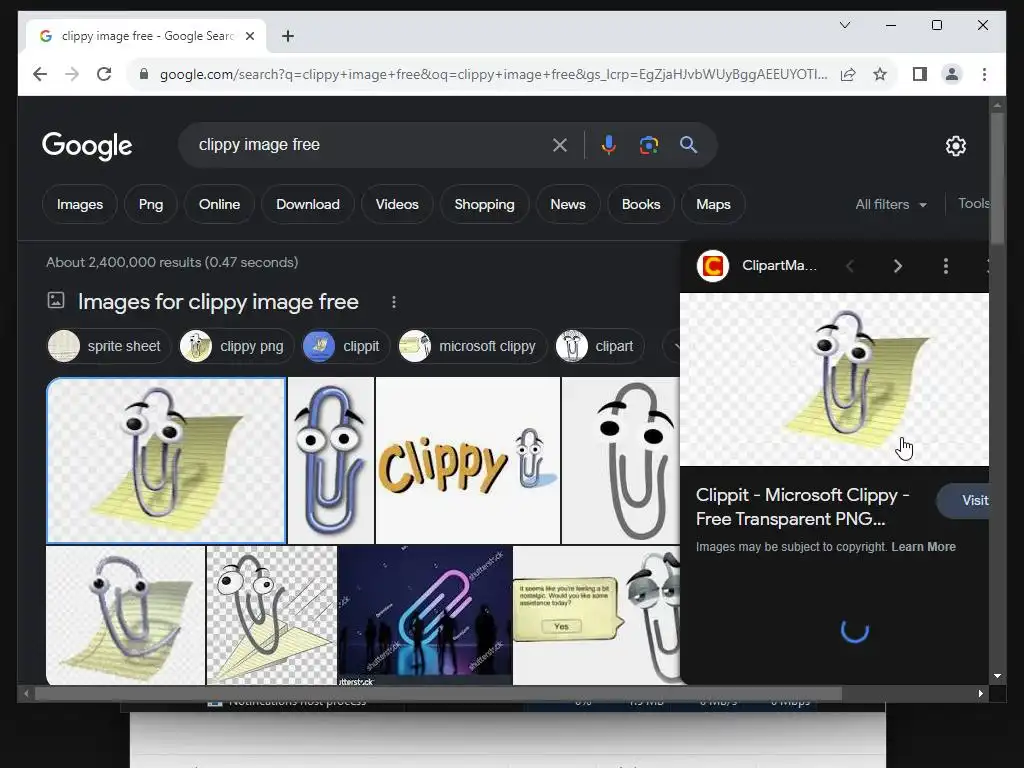Viewport: 1024px width, 768px height.
Task: Switch to the Books filter
Action: (641, 204)
